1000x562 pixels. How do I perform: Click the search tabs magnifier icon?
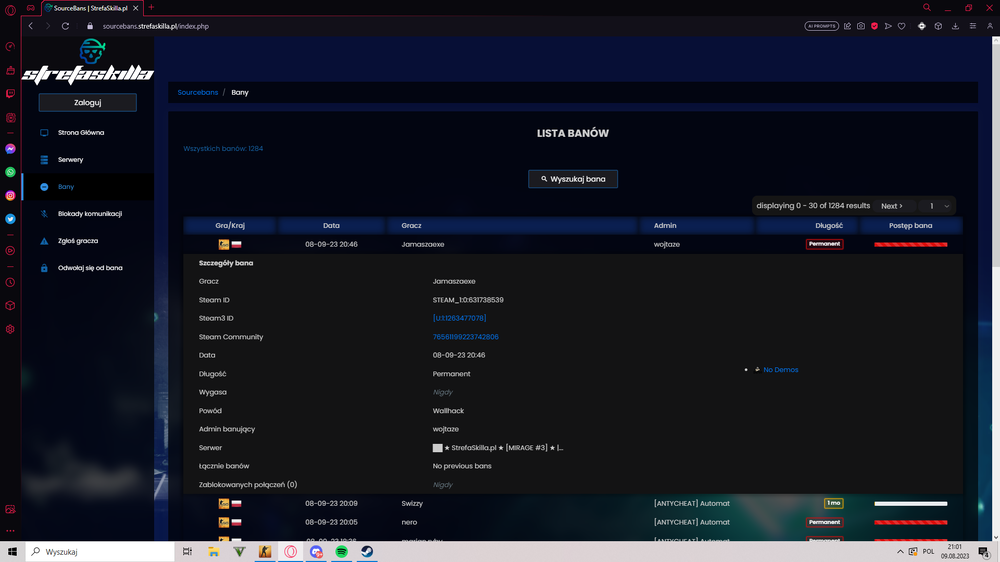coord(927,8)
